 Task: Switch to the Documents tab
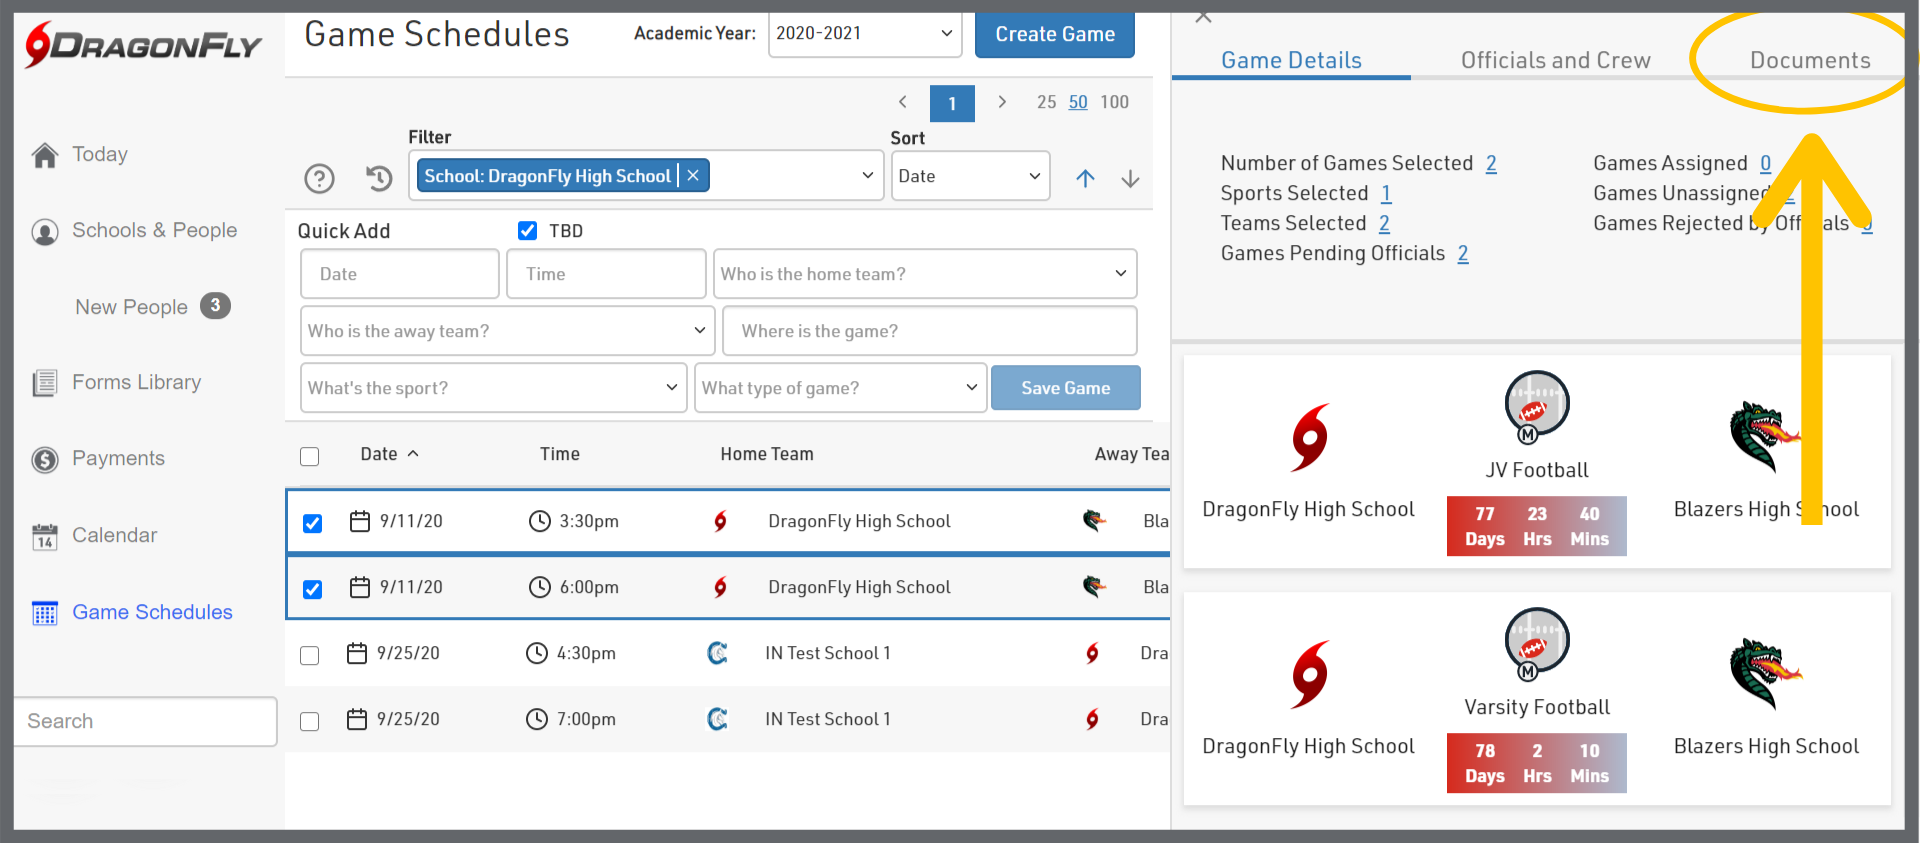(1809, 60)
